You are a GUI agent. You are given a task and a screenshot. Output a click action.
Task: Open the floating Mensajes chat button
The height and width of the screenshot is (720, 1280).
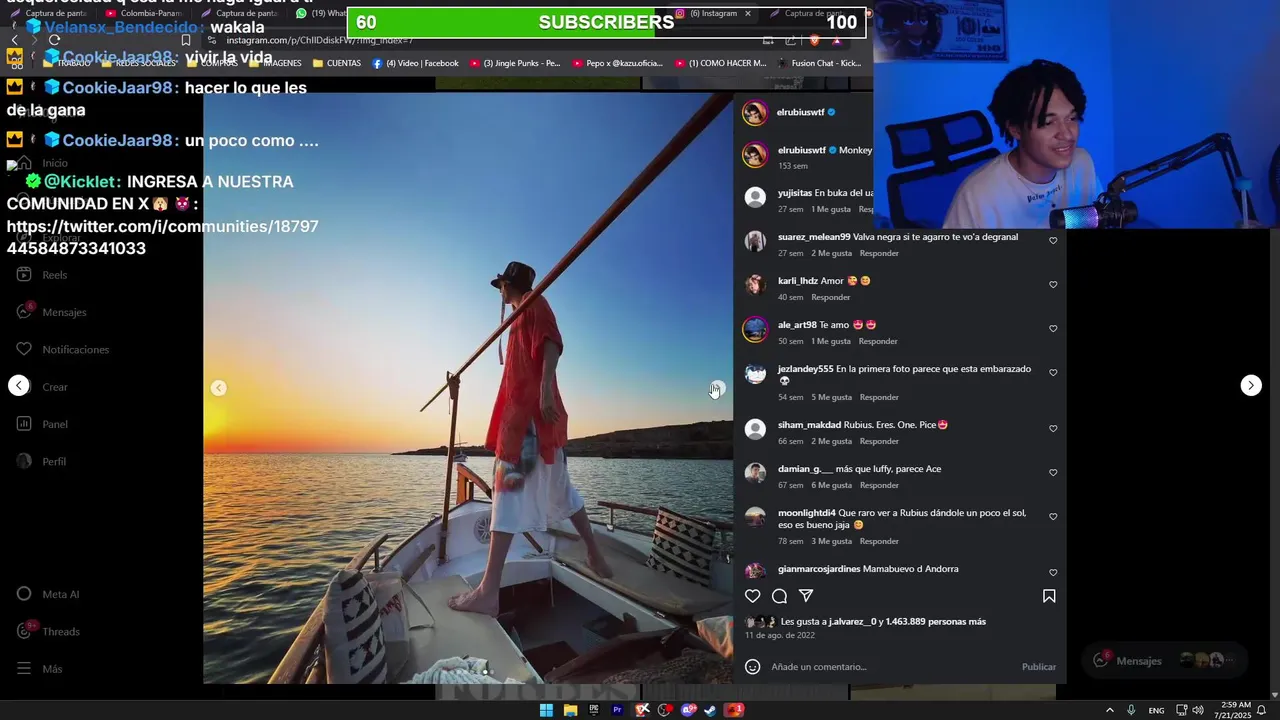[1163, 660]
